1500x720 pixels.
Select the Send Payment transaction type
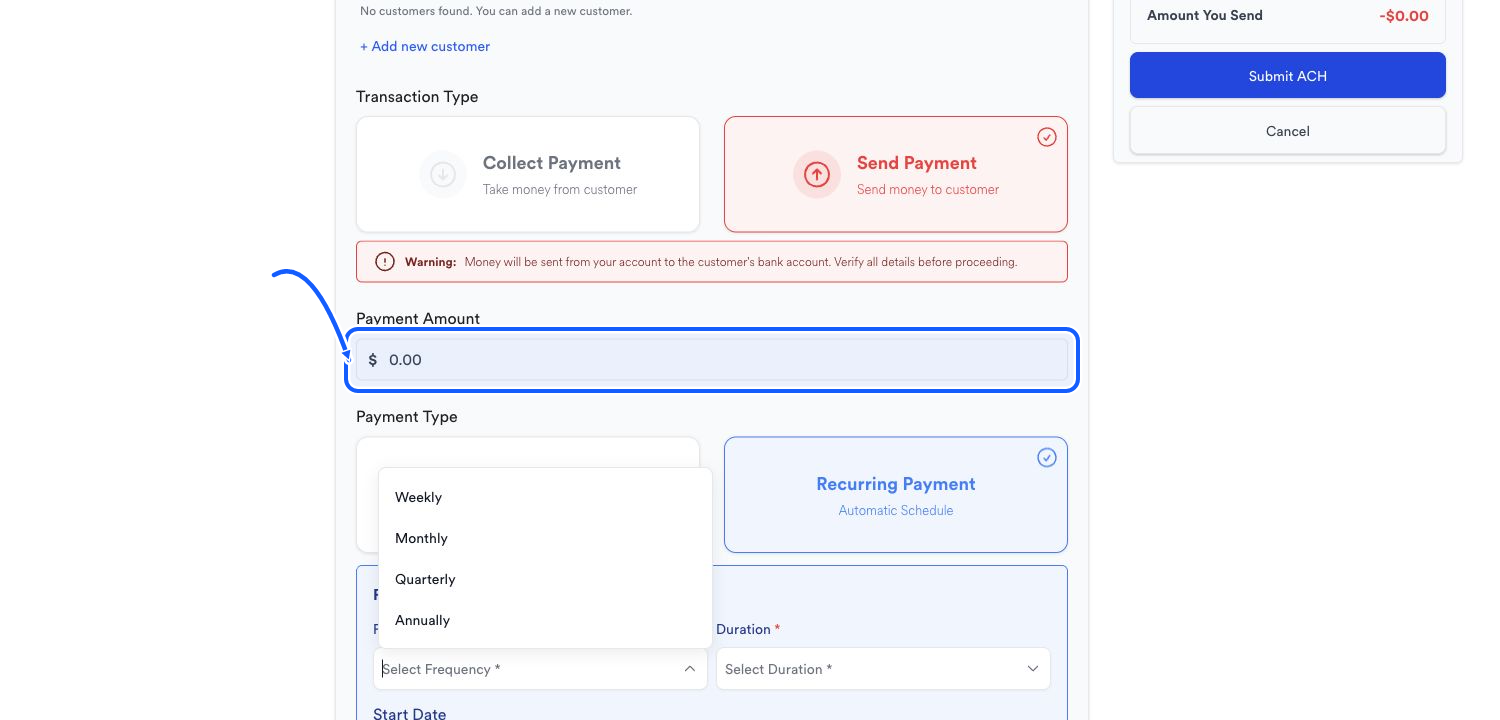(896, 174)
